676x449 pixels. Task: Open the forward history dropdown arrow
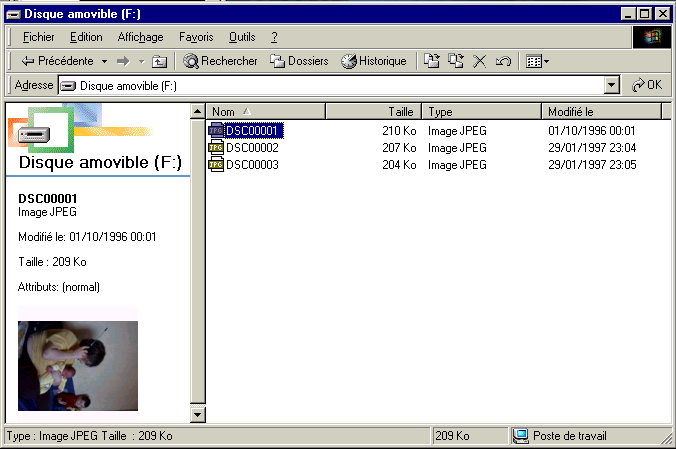point(141,62)
